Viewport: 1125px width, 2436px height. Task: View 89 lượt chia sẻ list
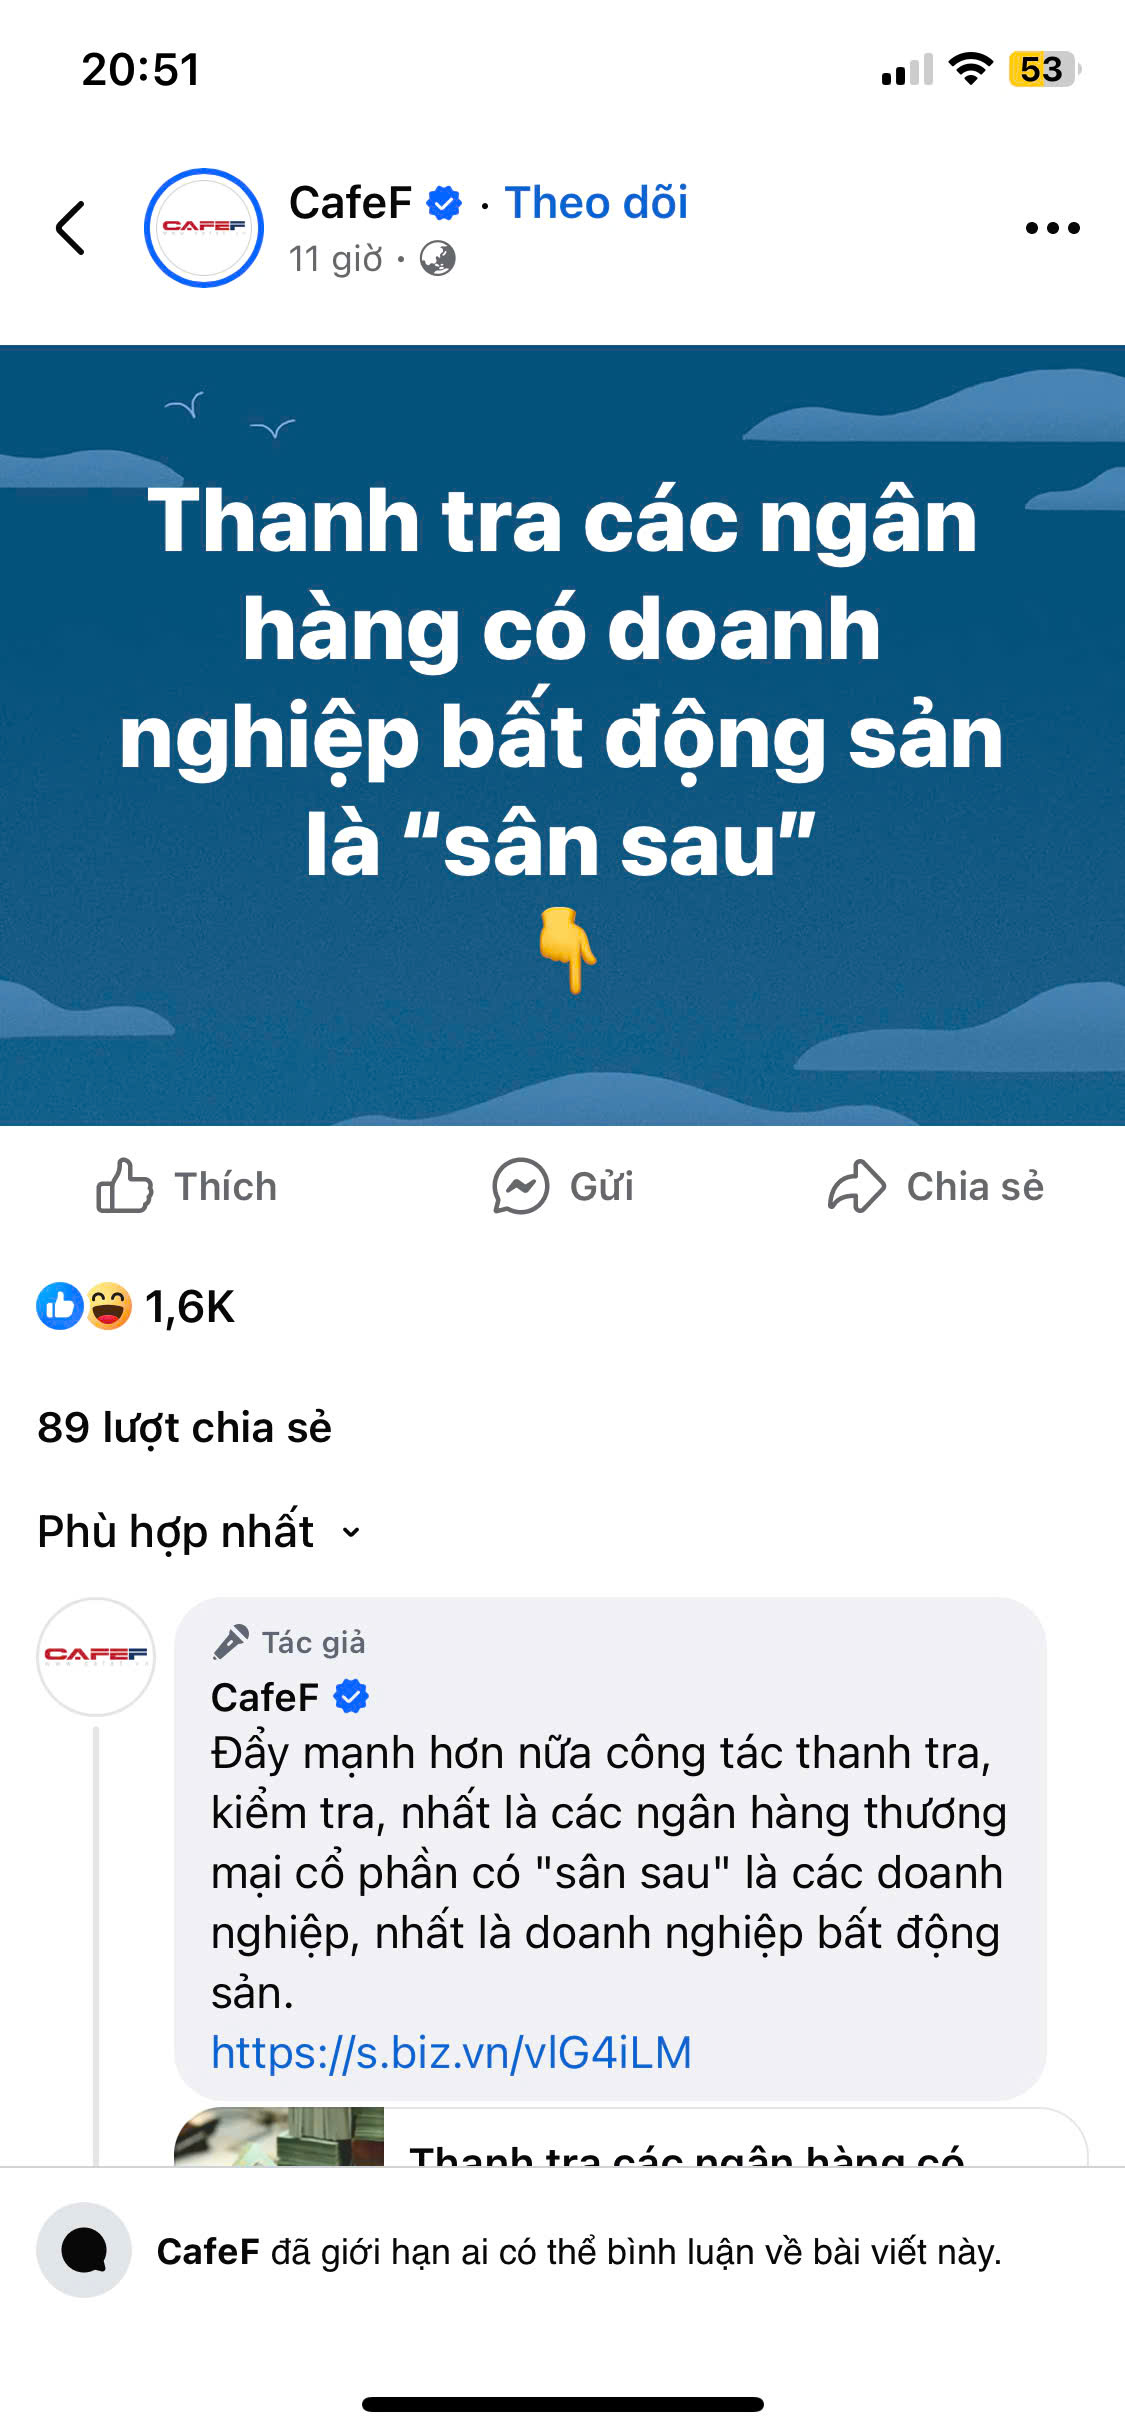coord(184,1427)
